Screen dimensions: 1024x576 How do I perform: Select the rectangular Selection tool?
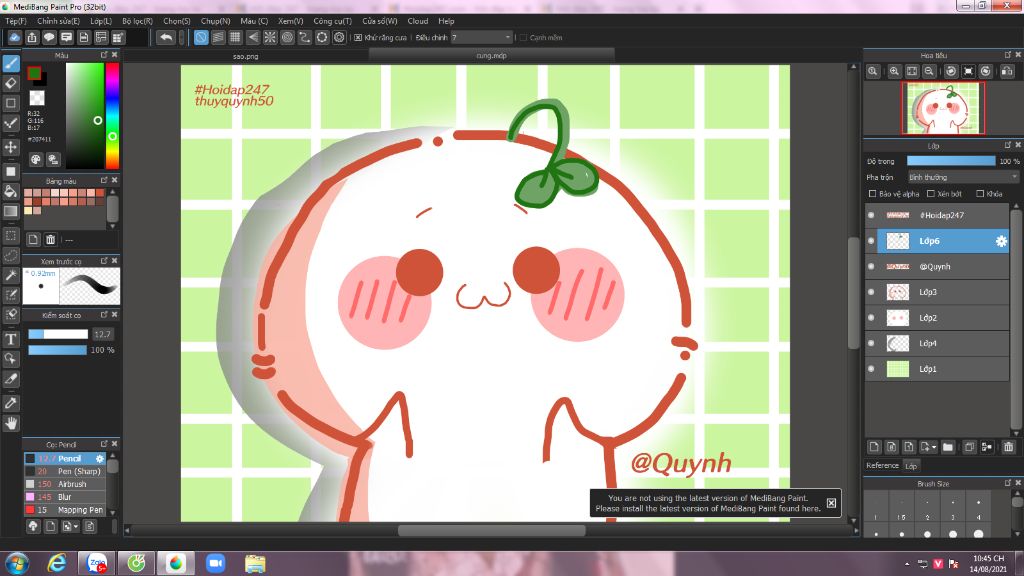tap(10, 235)
